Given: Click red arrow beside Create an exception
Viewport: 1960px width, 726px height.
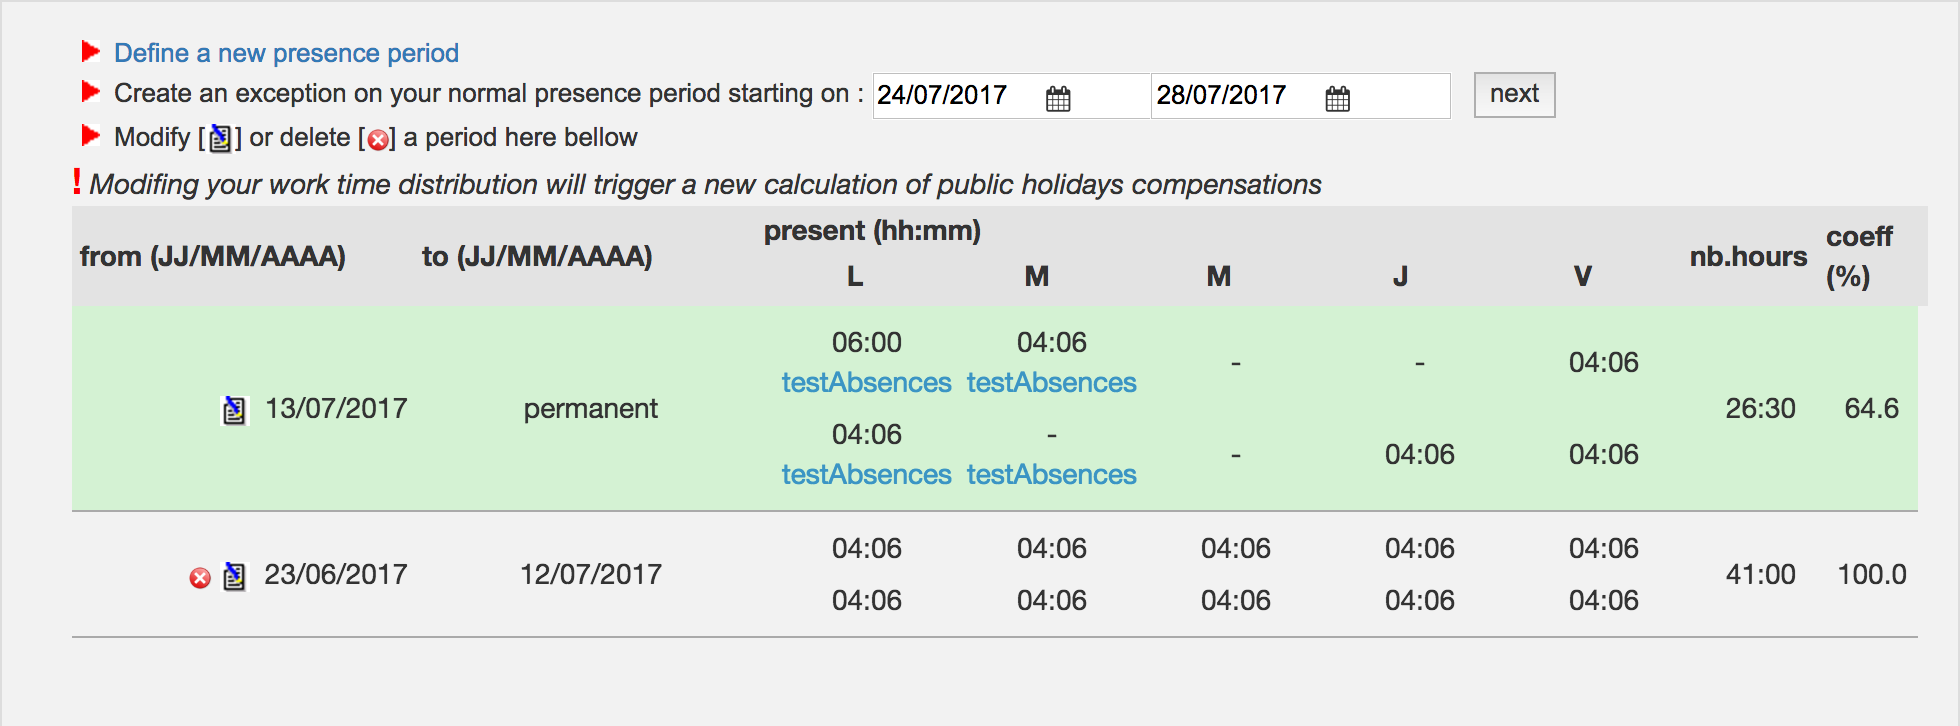Looking at the screenshot, I should click(91, 92).
